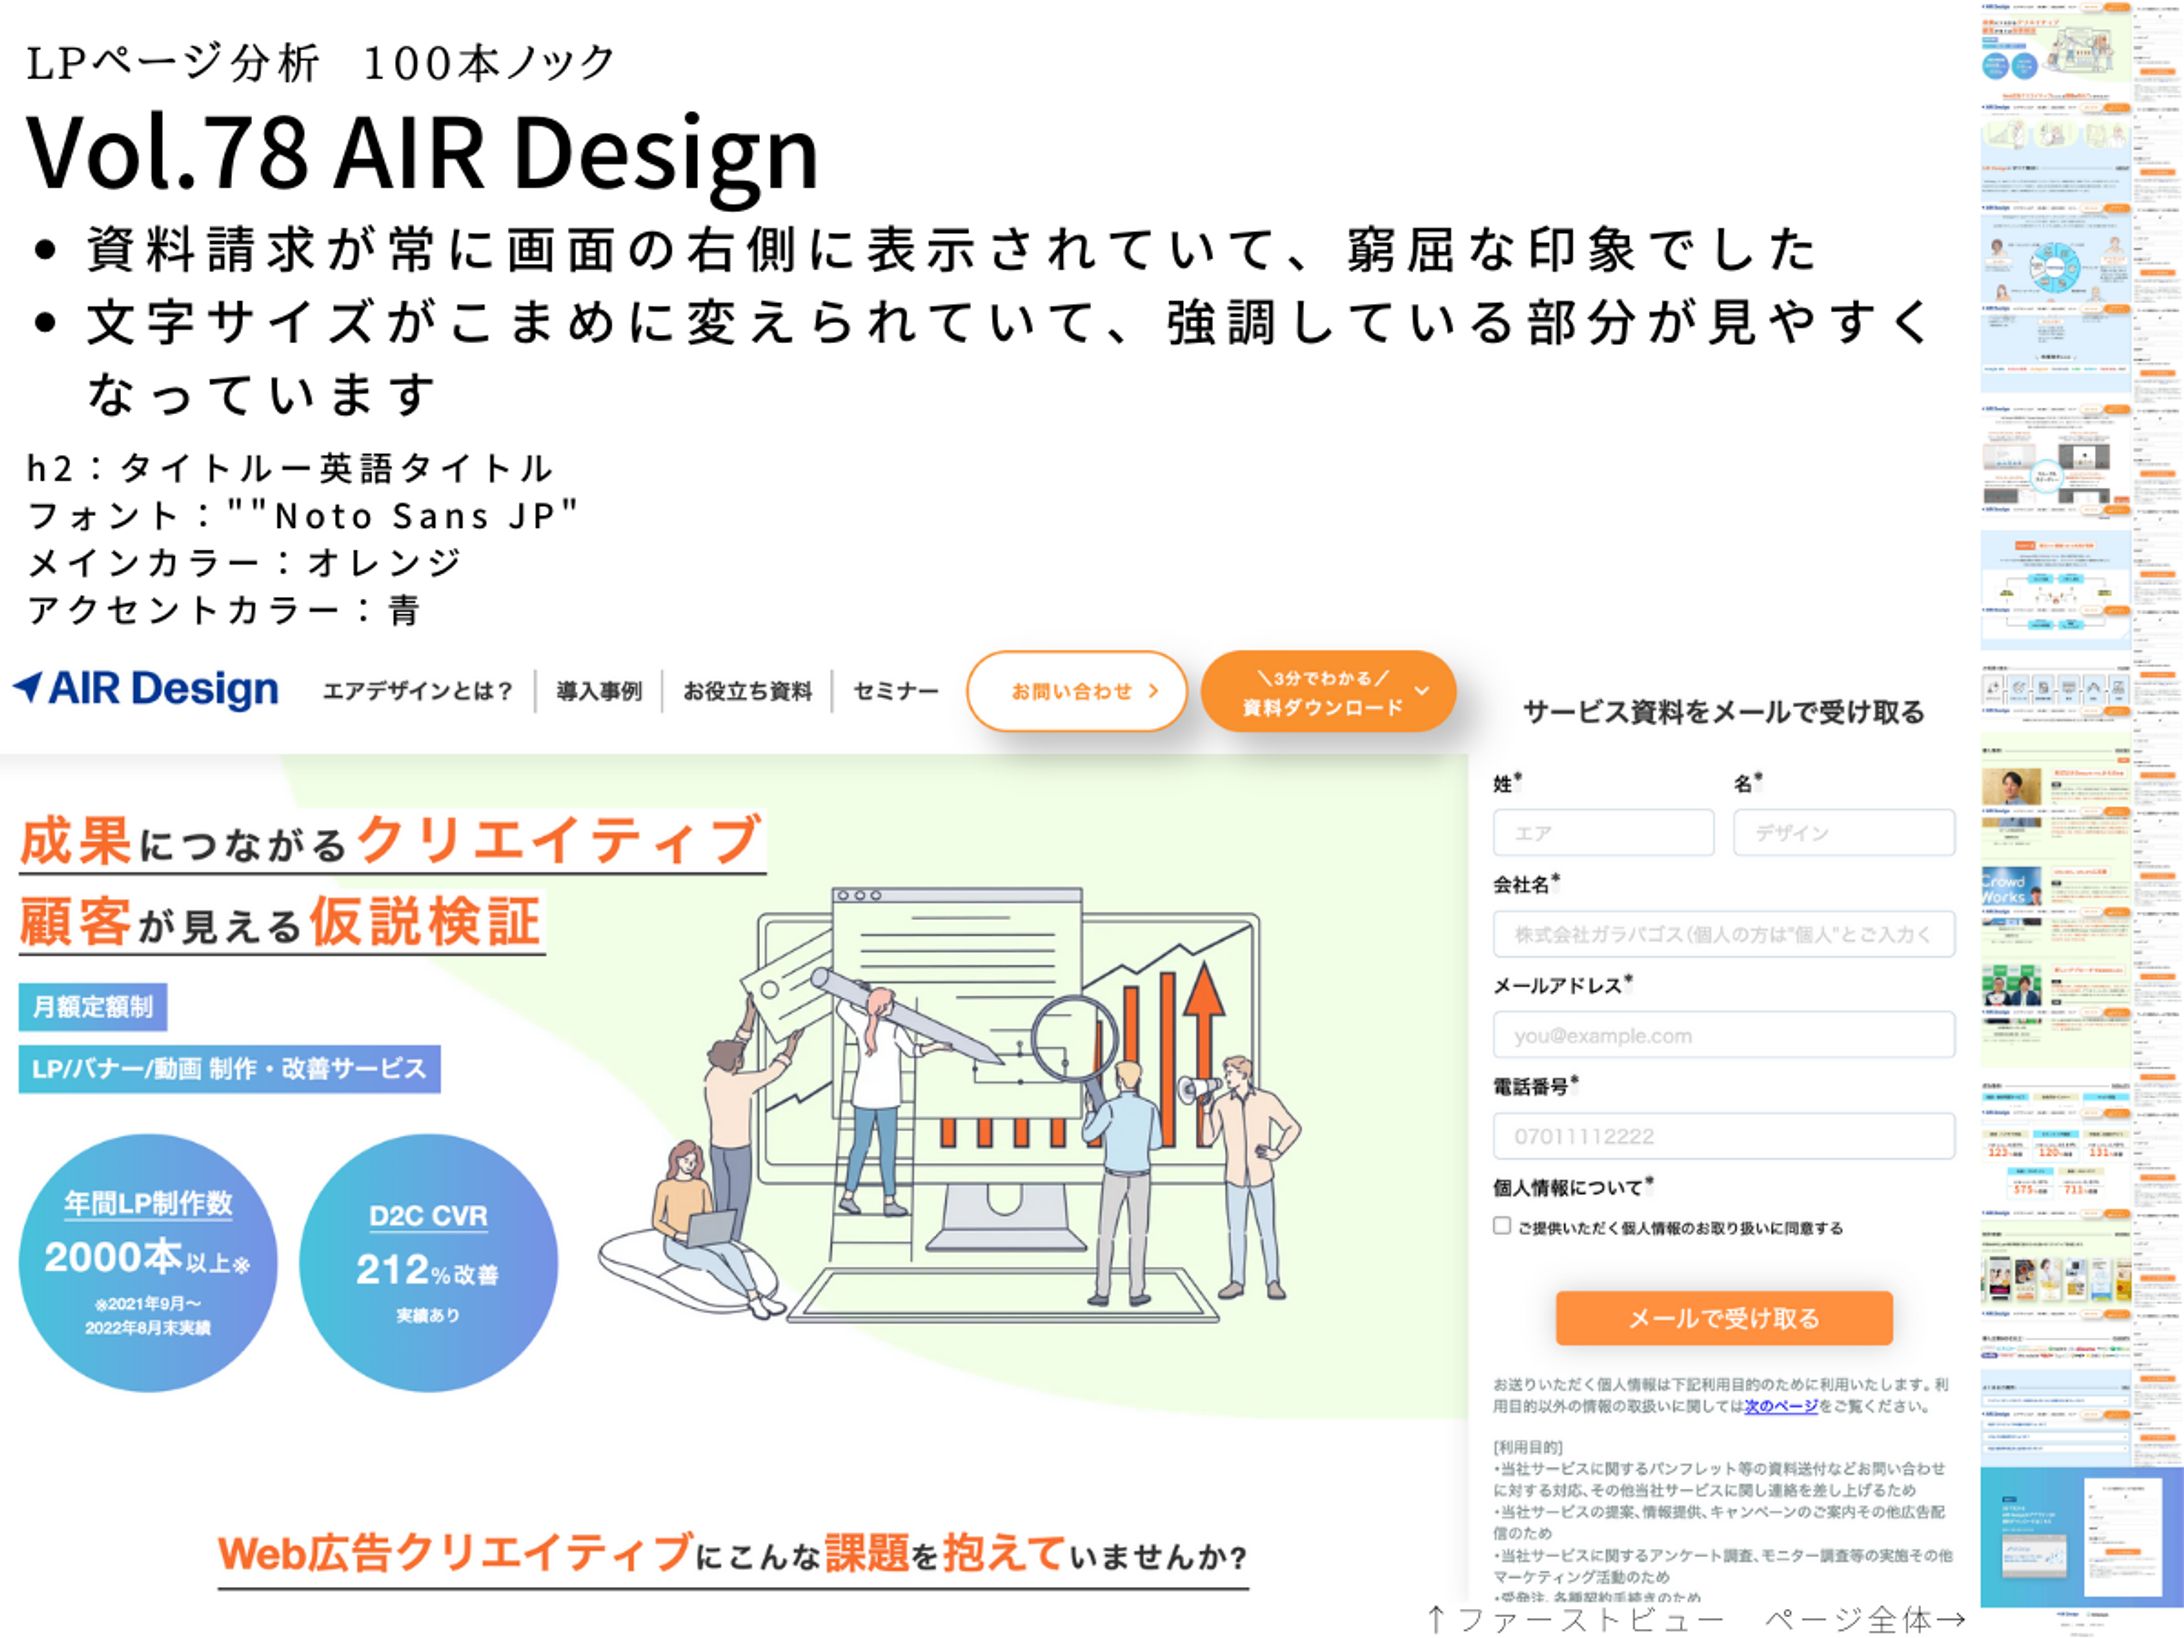The image size is (2184, 1638).
Task: Open the 導入事例 menu item
Action: [x=599, y=691]
